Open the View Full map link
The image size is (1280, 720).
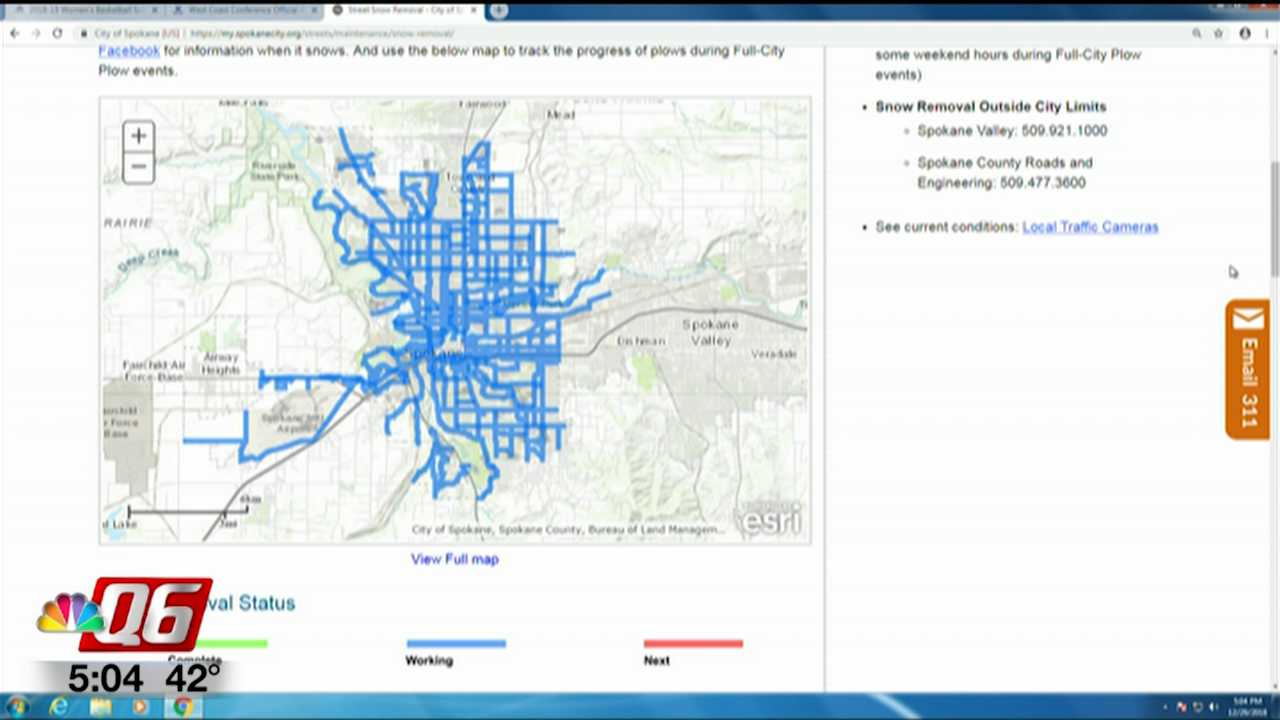(454, 559)
